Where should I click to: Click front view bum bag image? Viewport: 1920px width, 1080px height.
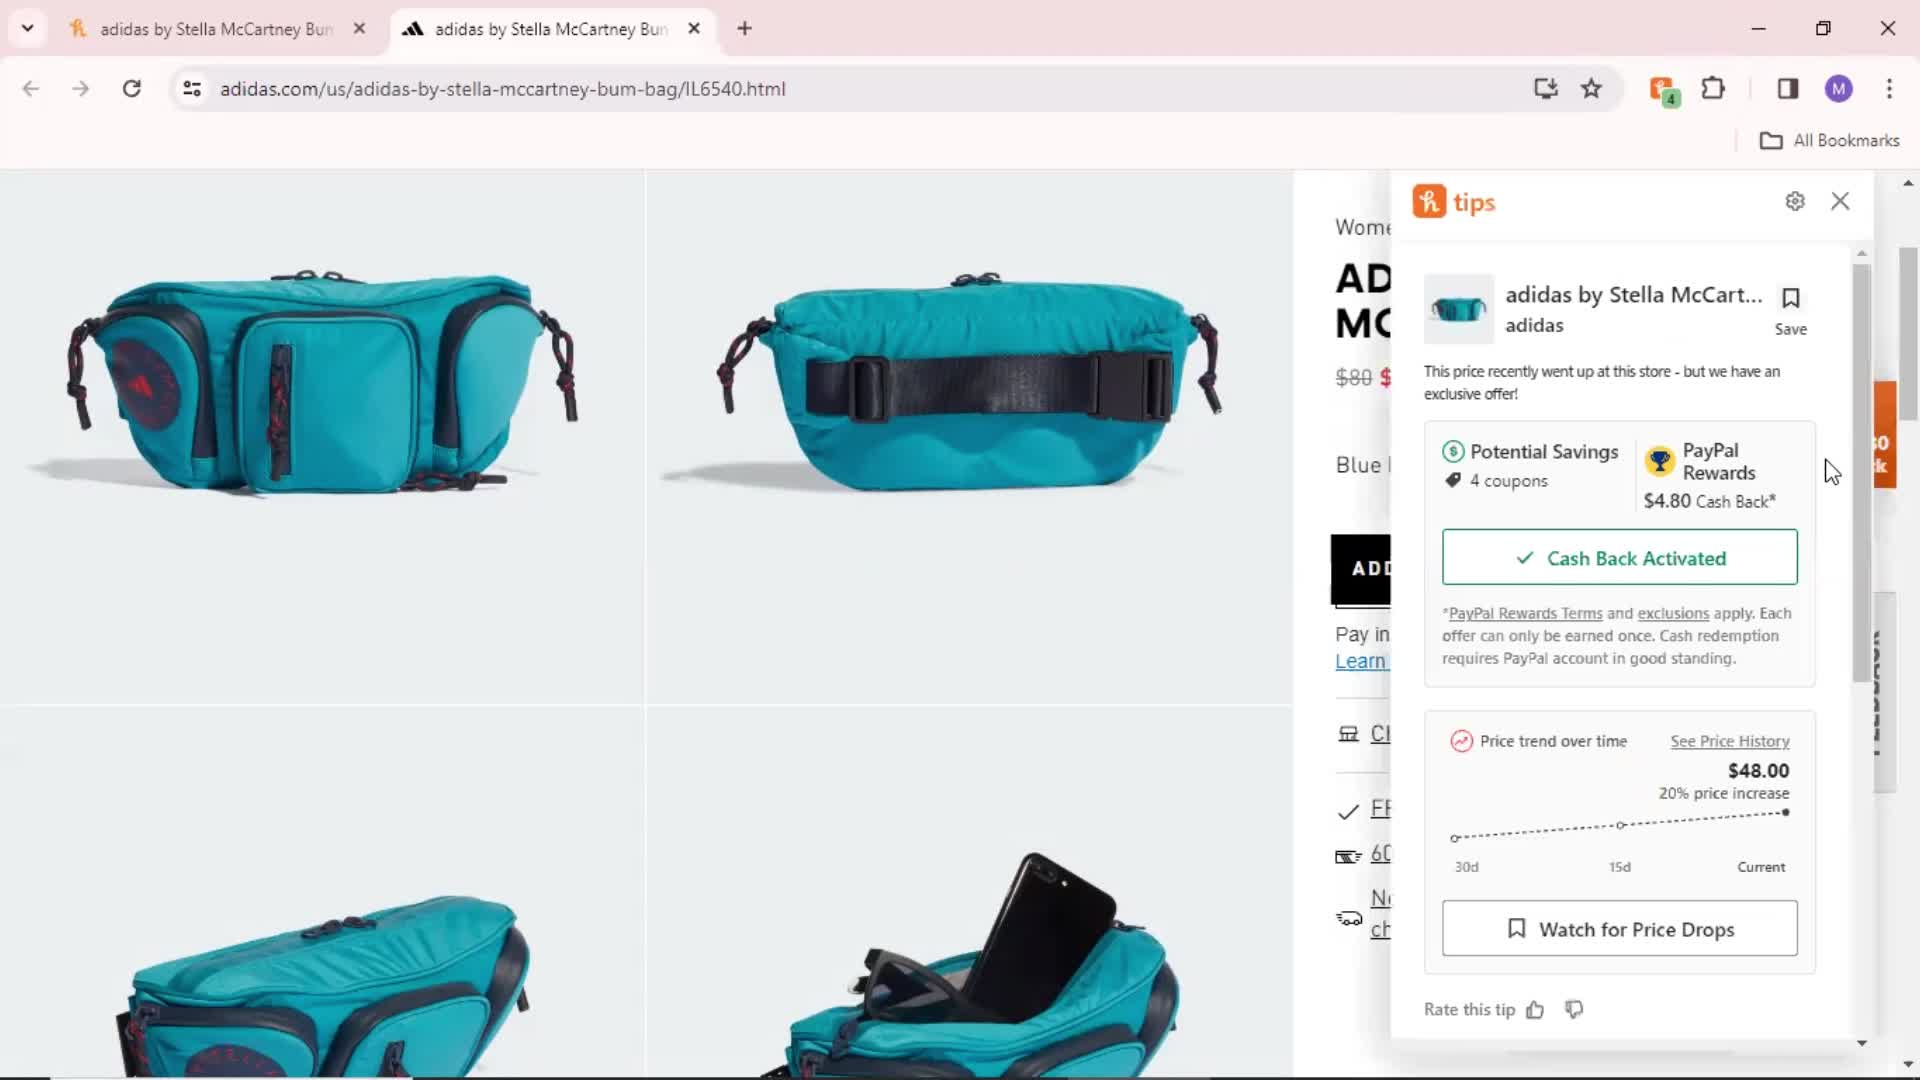coord(322,437)
